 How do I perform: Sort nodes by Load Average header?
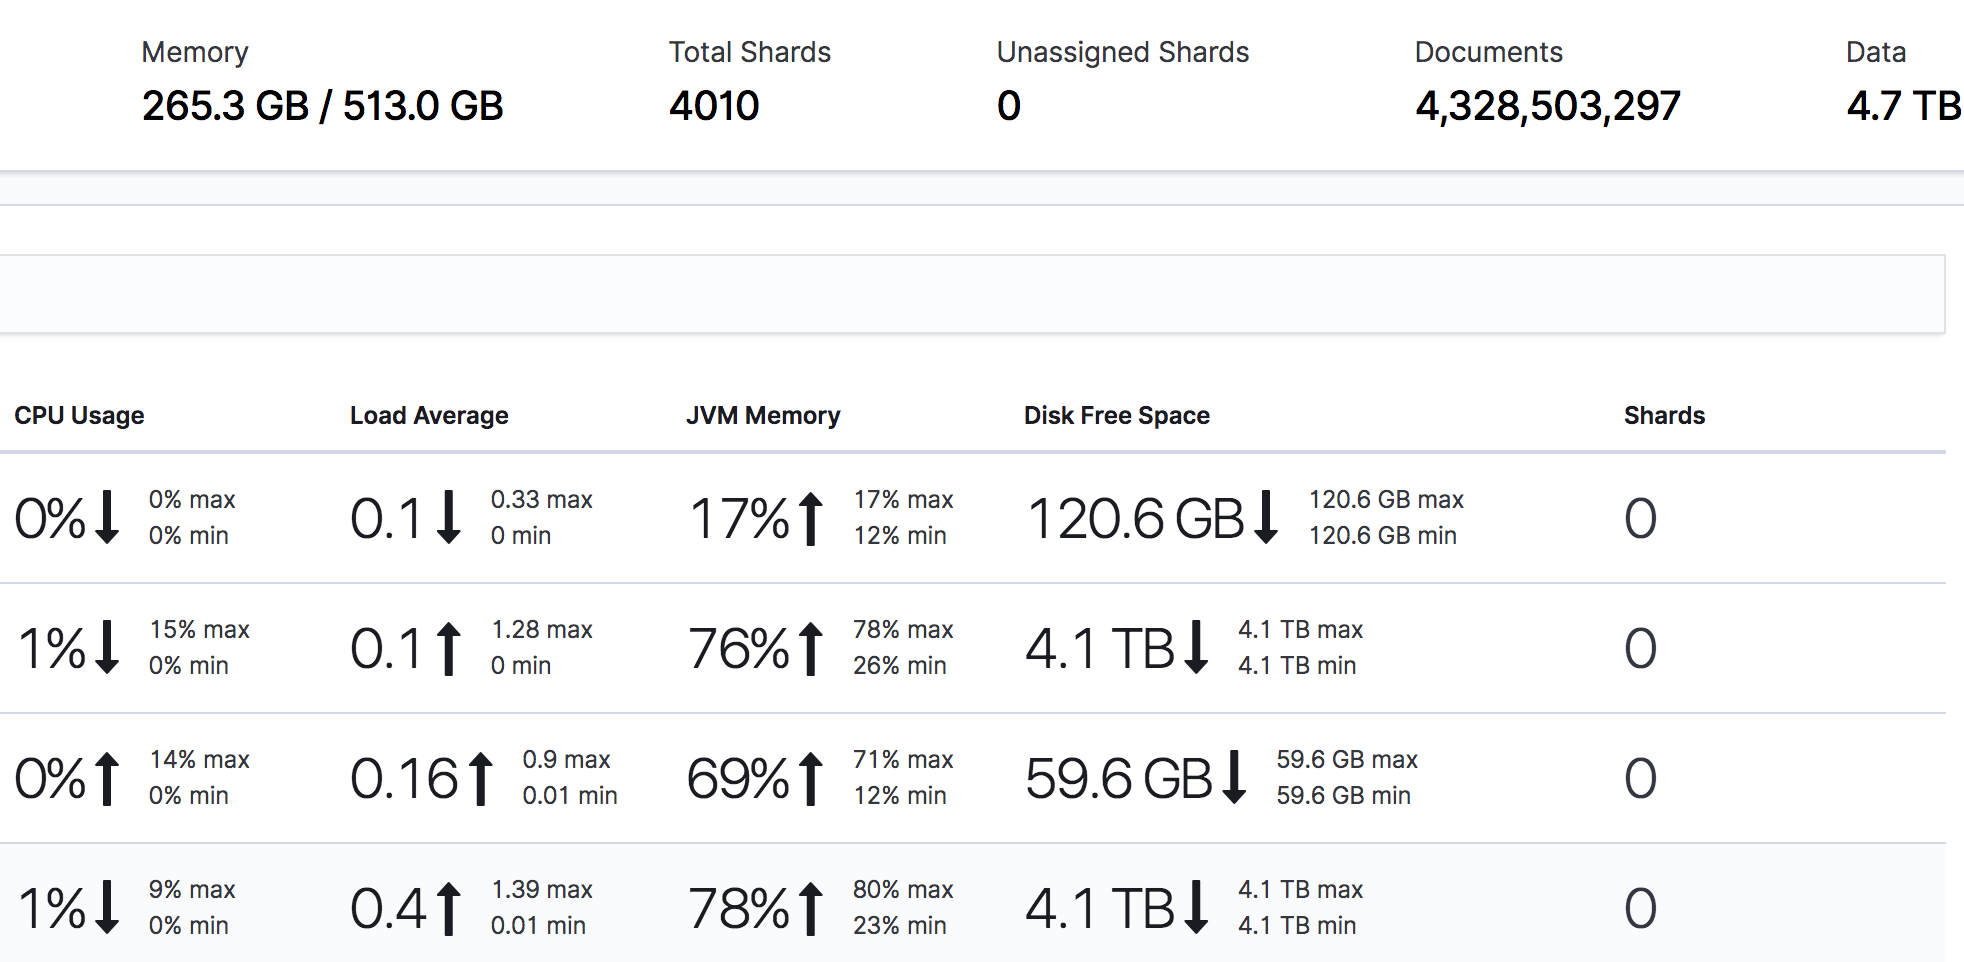[429, 416]
